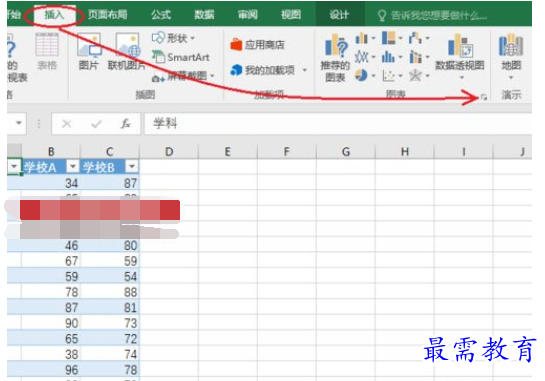Cancel the entry in the formula bar

(x=66, y=123)
